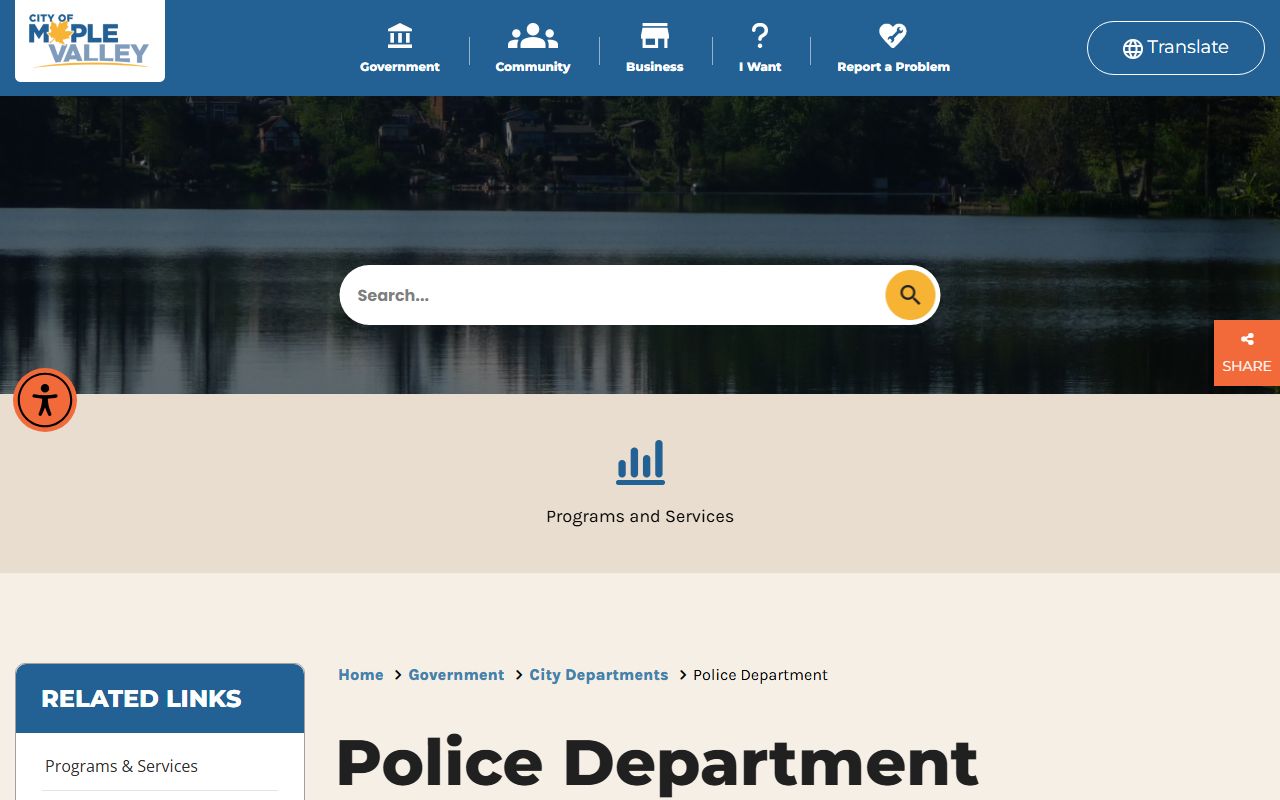Open Government breadcrumb link

(456, 675)
